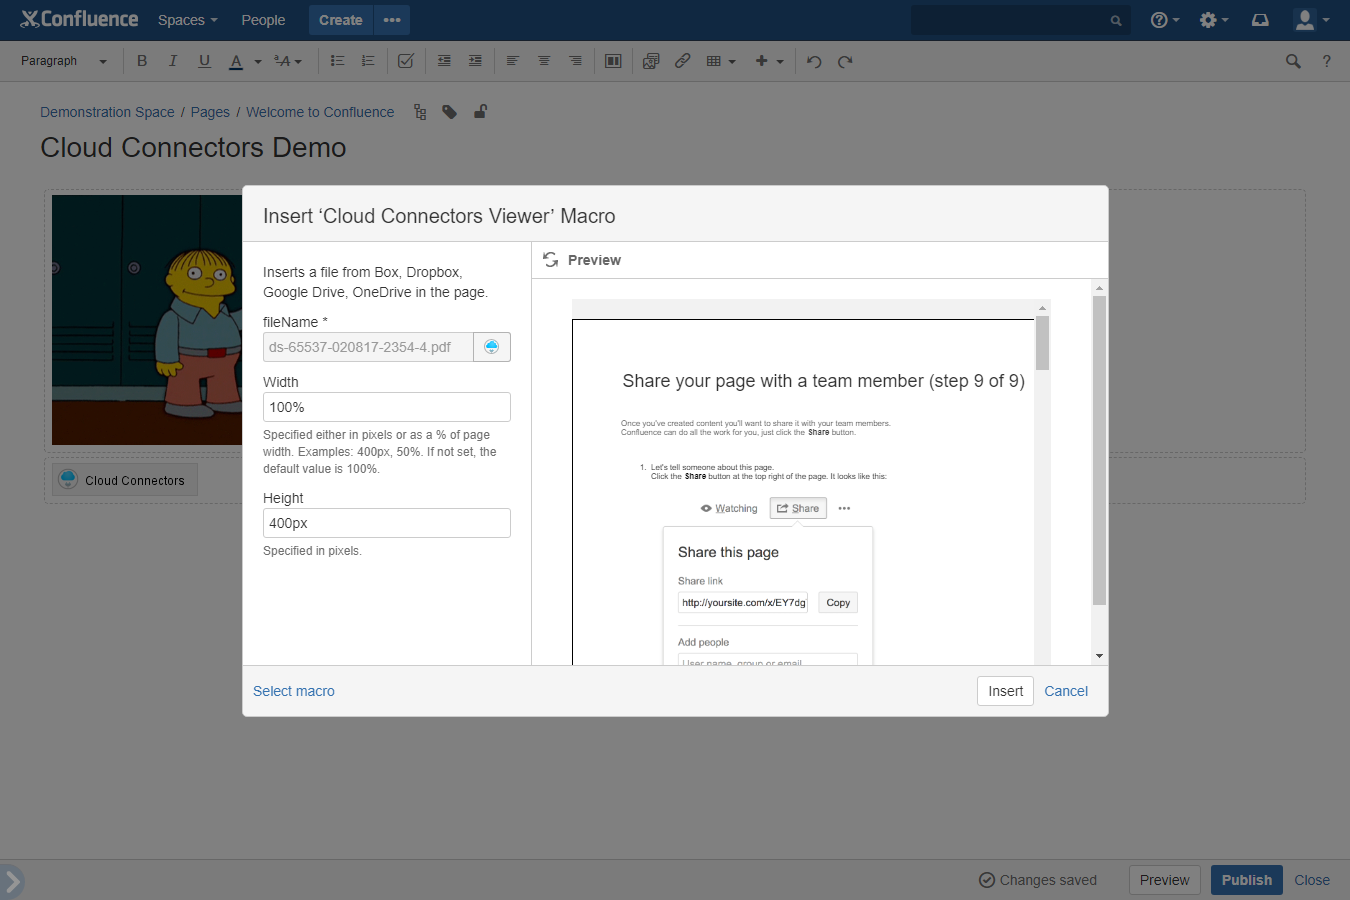The image size is (1350, 900).
Task: Click the top search box
Action: pos(1020,20)
